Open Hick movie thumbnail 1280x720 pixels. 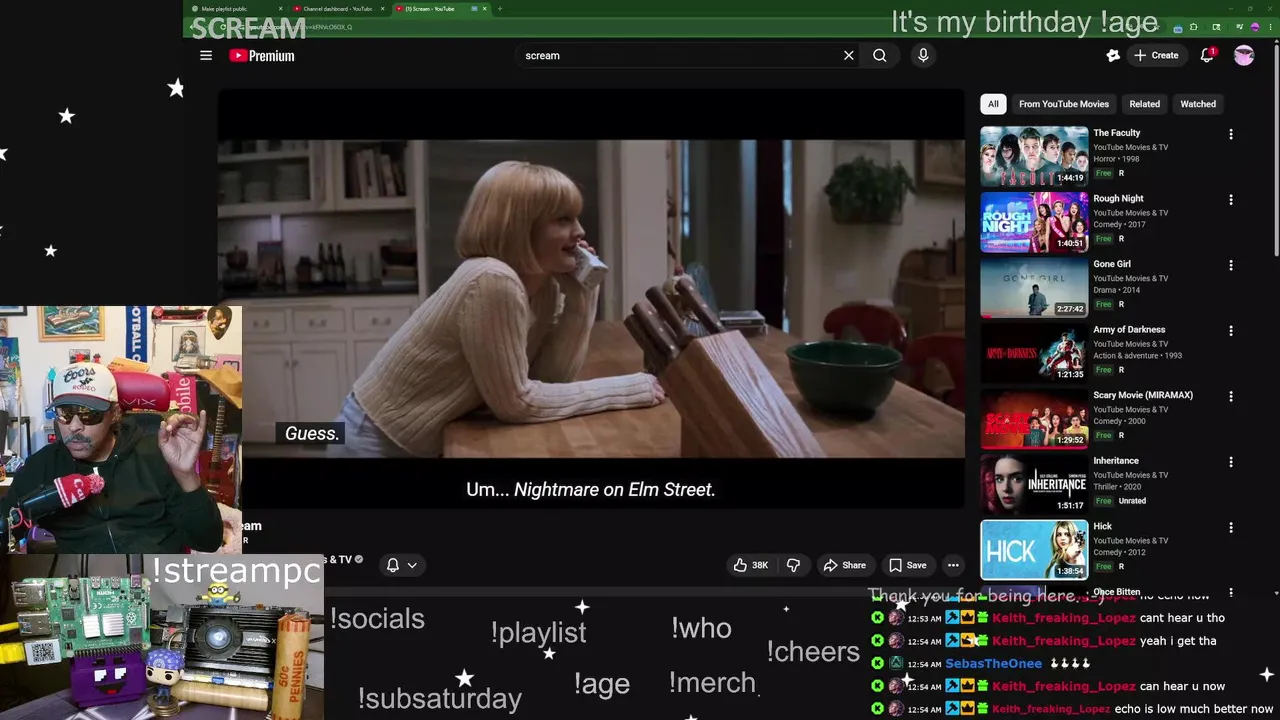pyautogui.click(x=1034, y=550)
